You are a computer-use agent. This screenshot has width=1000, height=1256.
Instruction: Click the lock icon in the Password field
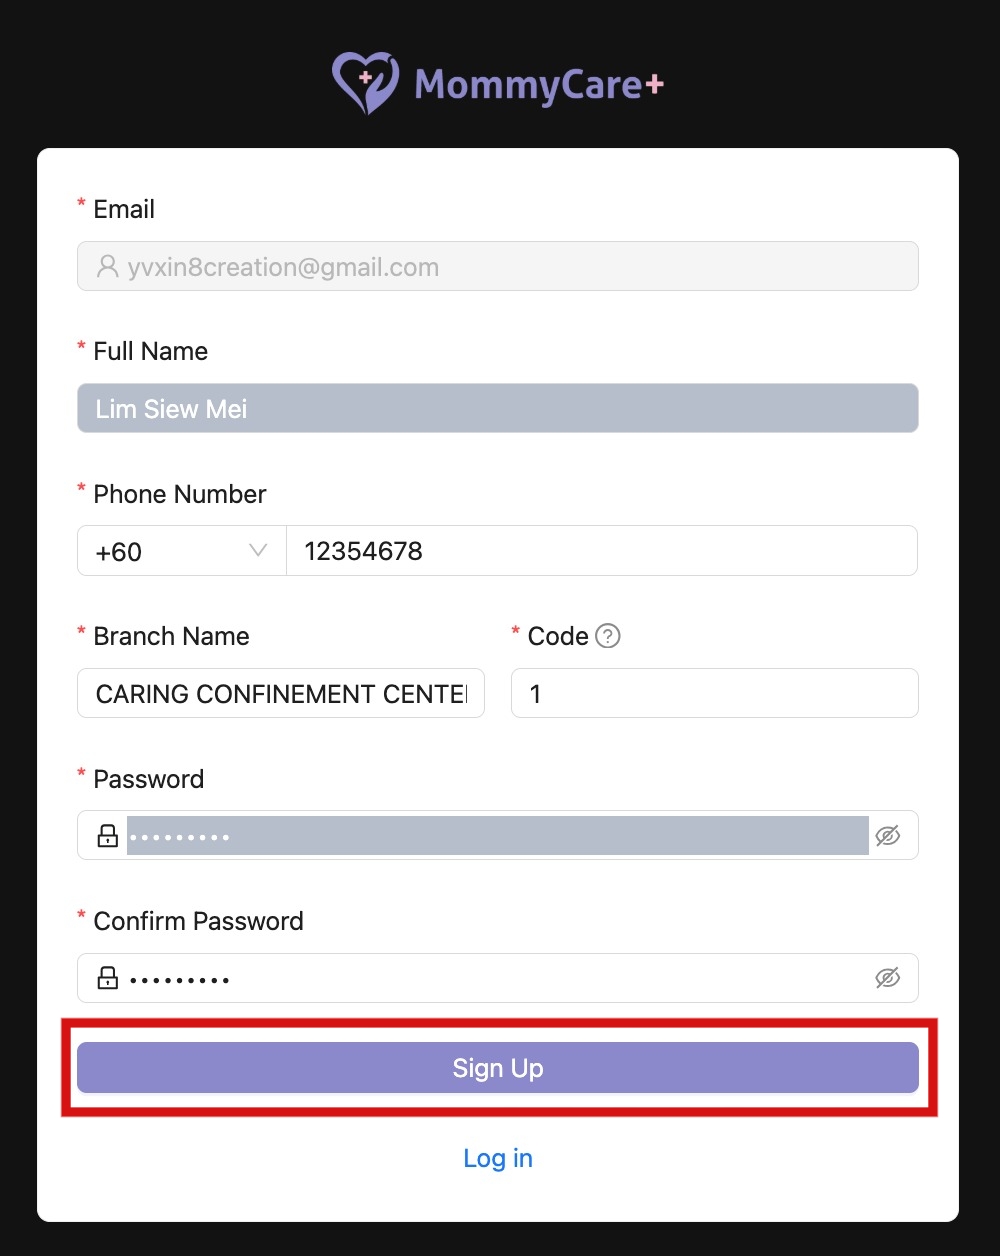106,835
